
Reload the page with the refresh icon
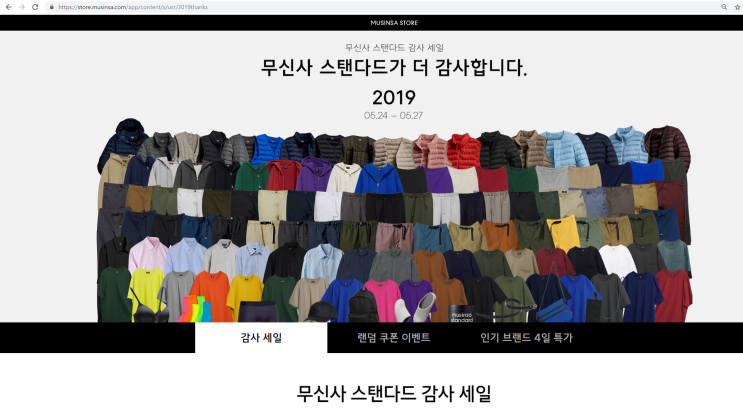pos(35,7)
